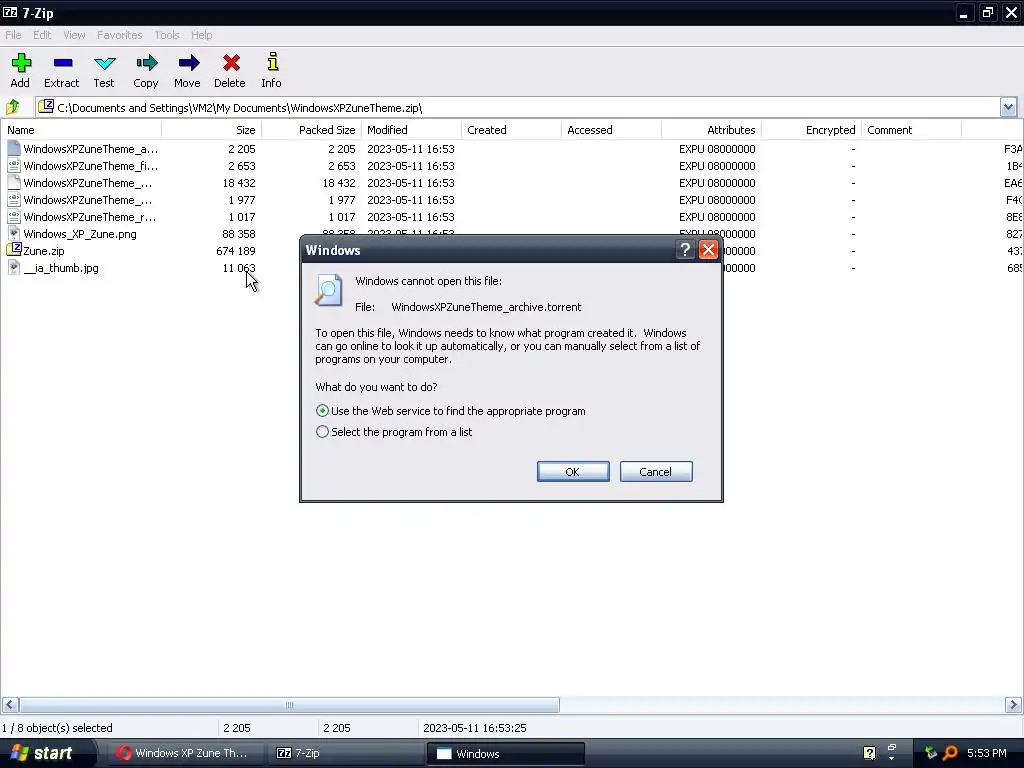The image size is (1024, 768).
Task: Click the search tray icon in taskbar
Action: (950, 753)
